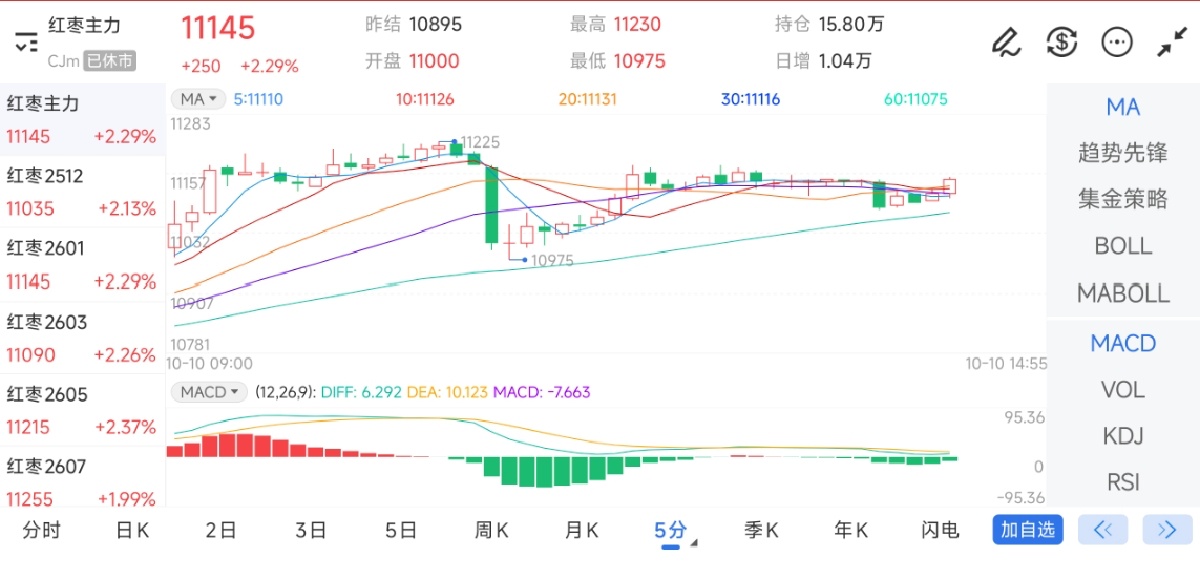Tap the 红枣主力 title in header
This screenshot has width=1200, height=566.
84,25
